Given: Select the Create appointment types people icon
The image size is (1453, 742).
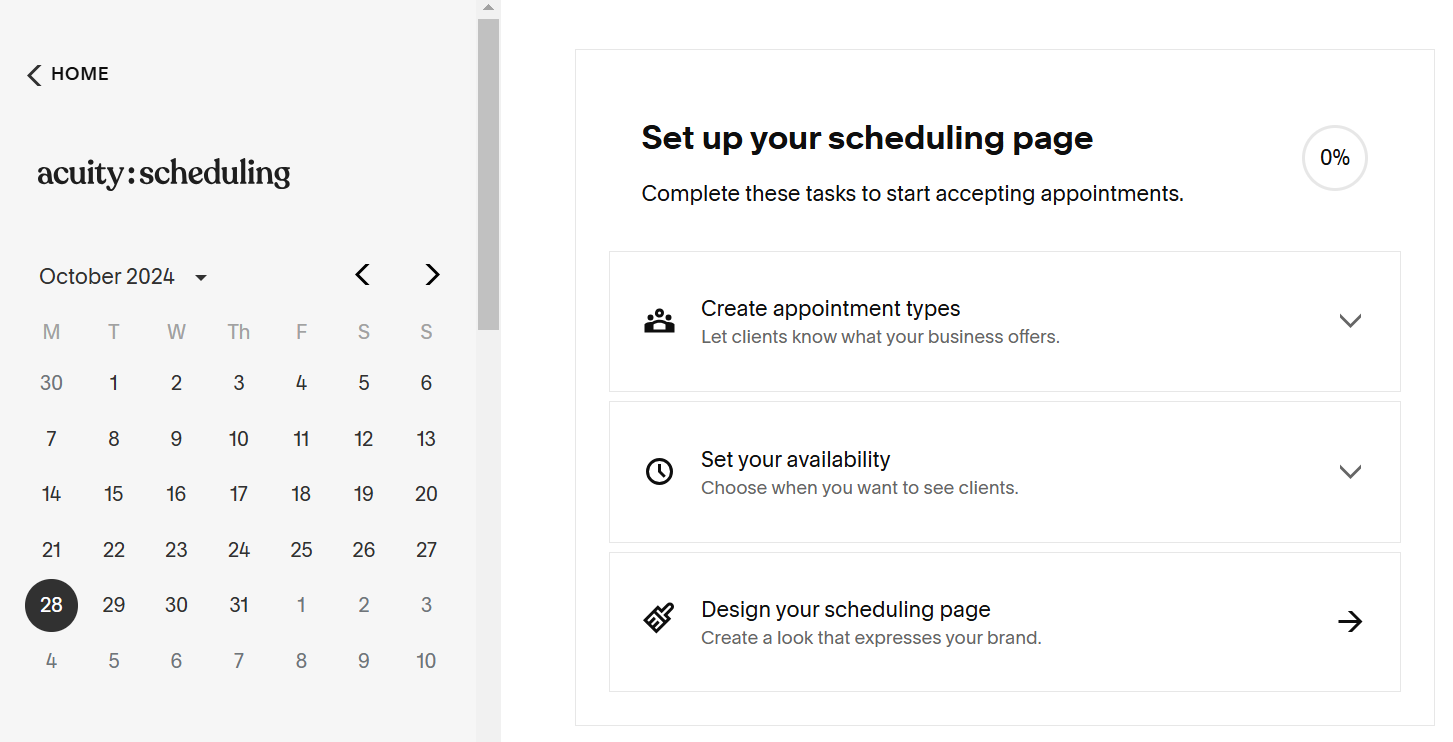Looking at the screenshot, I should 659,320.
